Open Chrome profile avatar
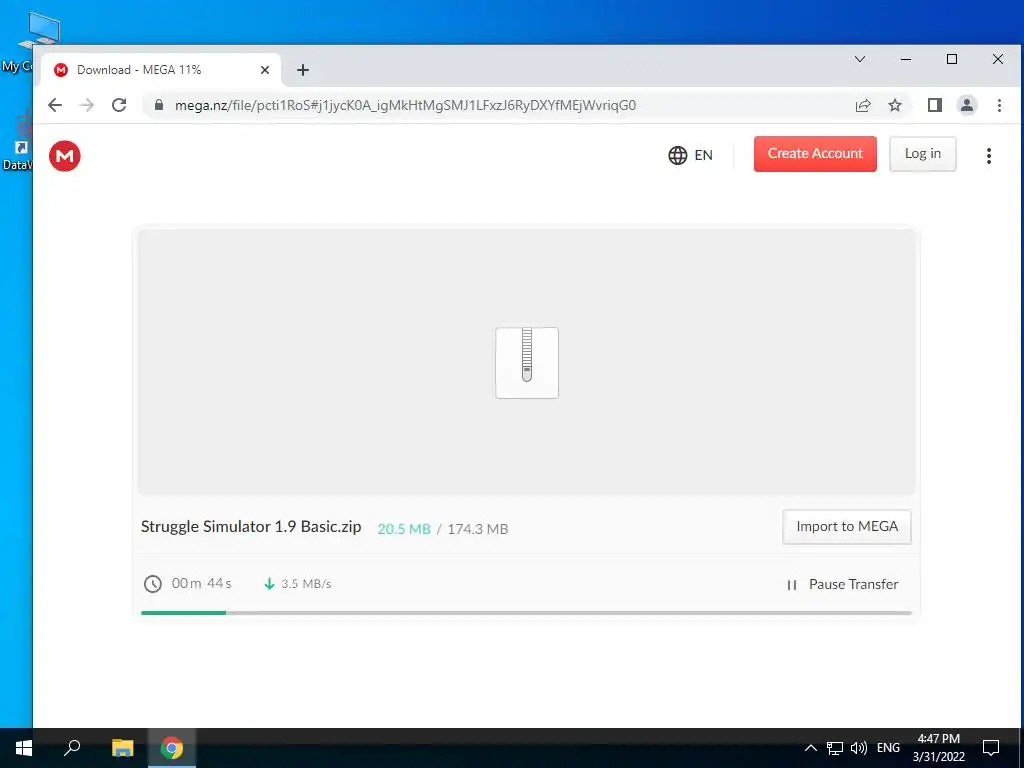 click(967, 105)
